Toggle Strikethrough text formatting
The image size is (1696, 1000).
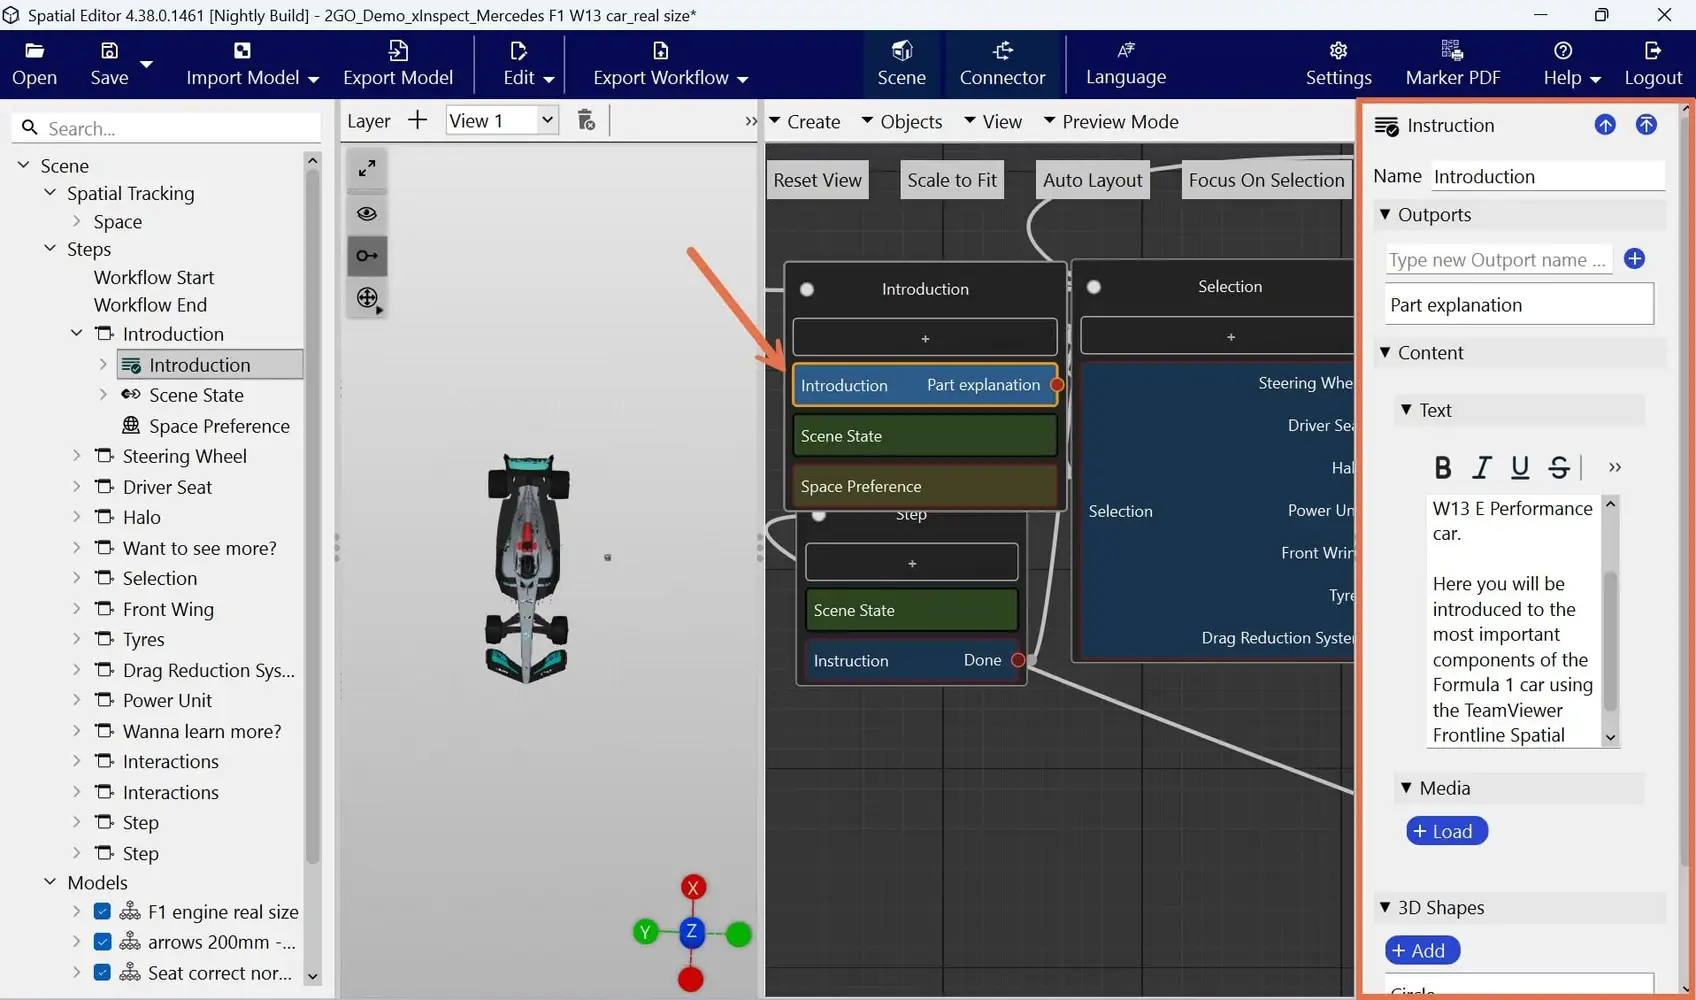[1558, 467]
